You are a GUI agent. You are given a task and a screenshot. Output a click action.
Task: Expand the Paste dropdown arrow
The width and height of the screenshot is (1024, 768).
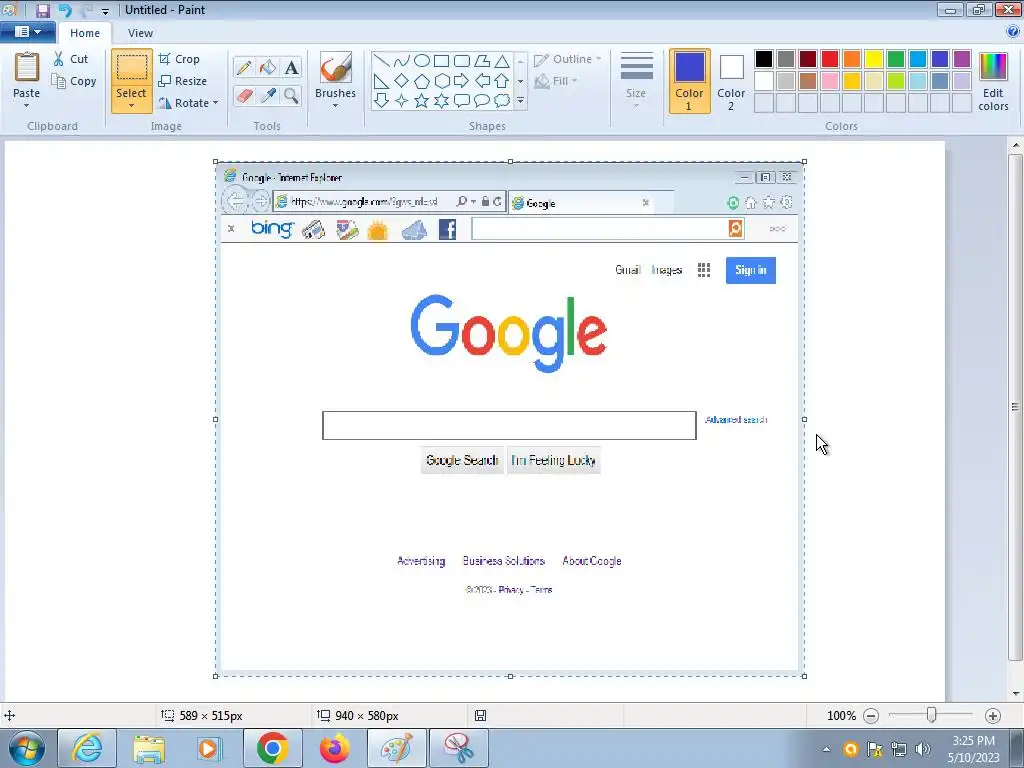[27, 105]
